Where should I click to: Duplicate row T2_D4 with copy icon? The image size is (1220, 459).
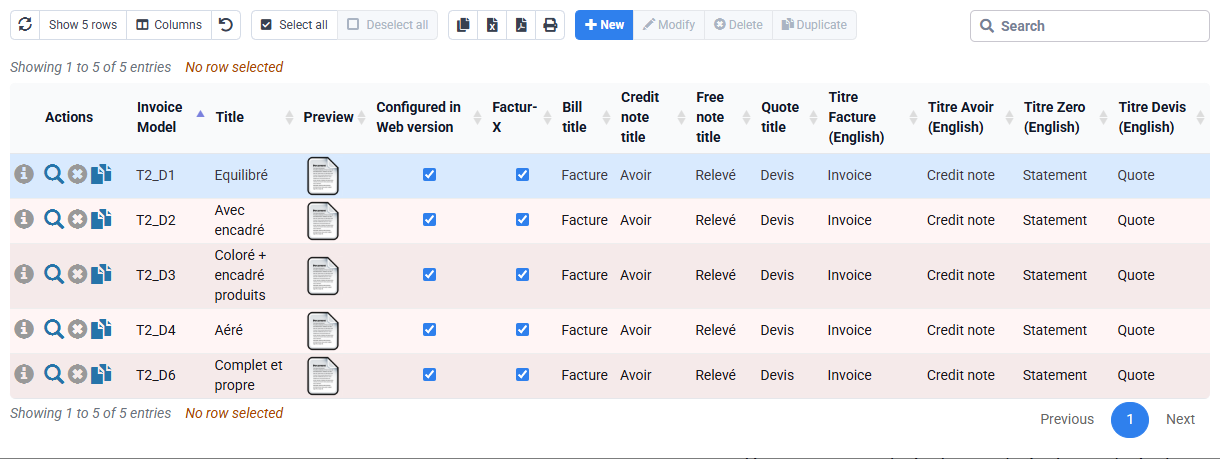[101, 329]
